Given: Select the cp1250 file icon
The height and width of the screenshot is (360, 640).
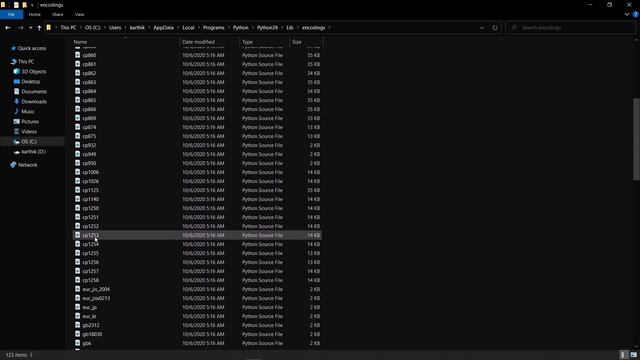Looking at the screenshot, I should coord(78,208).
